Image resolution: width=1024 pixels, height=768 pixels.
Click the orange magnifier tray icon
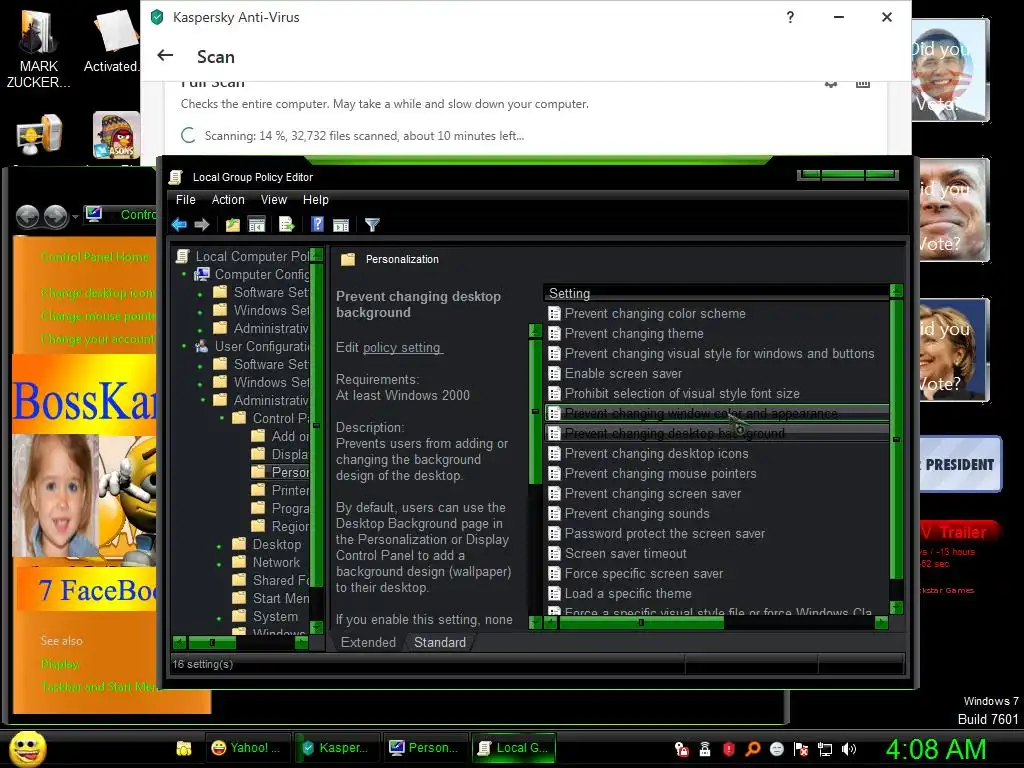(752, 749)
